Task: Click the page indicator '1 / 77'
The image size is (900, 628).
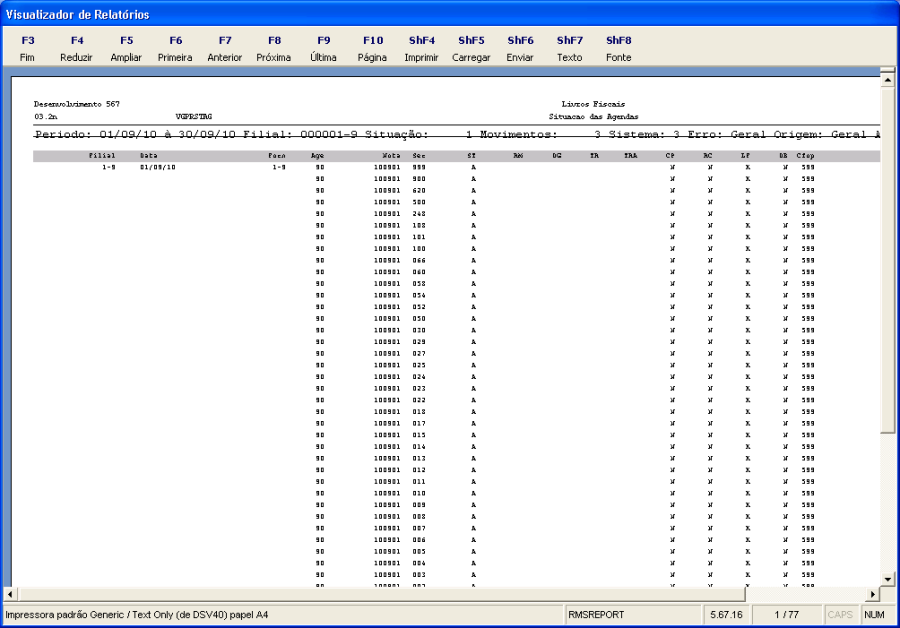Action: click(x=786, y=615)
